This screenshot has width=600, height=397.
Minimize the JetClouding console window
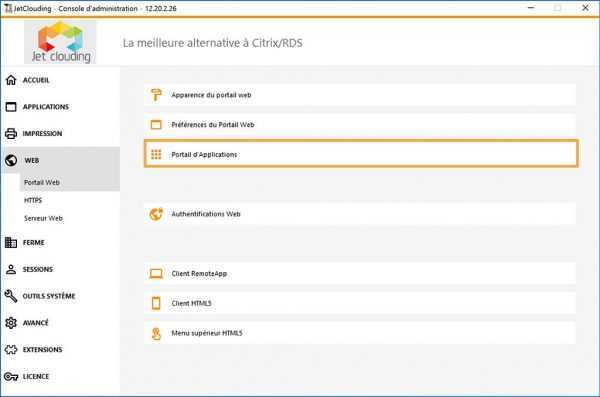[x=531, y=8]
